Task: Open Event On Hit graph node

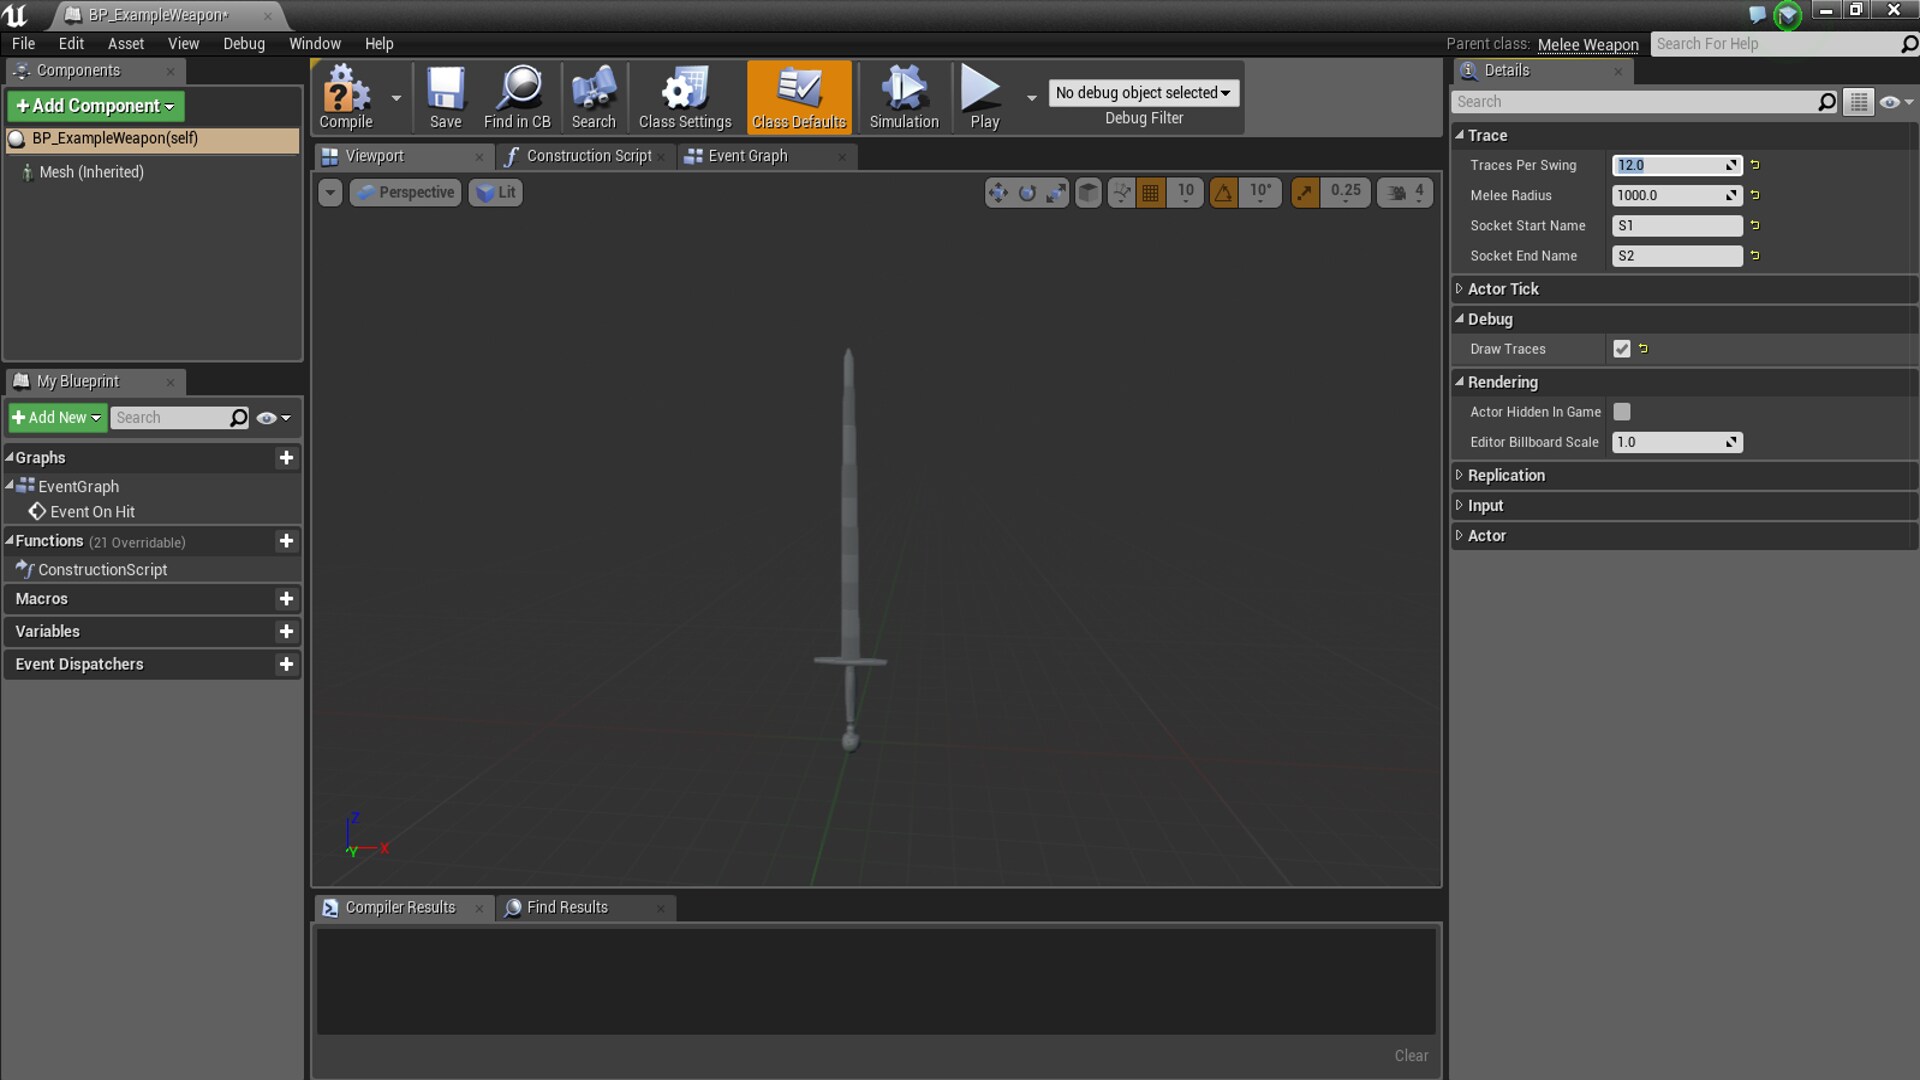Action: coord(92,511)
